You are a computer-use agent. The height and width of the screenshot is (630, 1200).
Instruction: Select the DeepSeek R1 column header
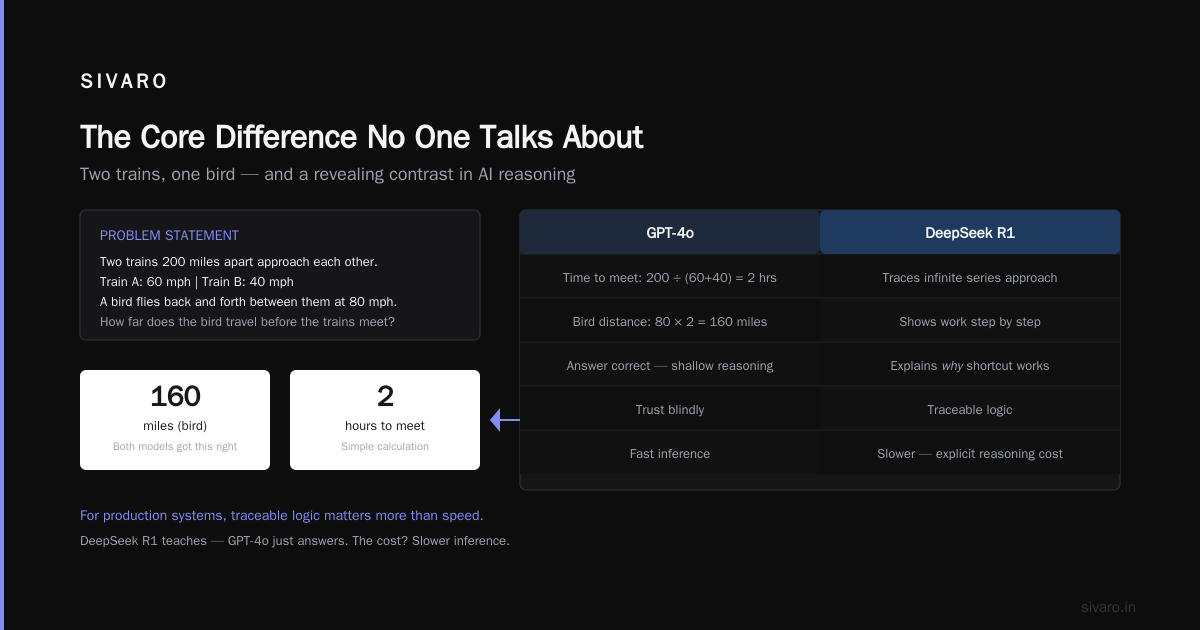click(x=970, y=232)
